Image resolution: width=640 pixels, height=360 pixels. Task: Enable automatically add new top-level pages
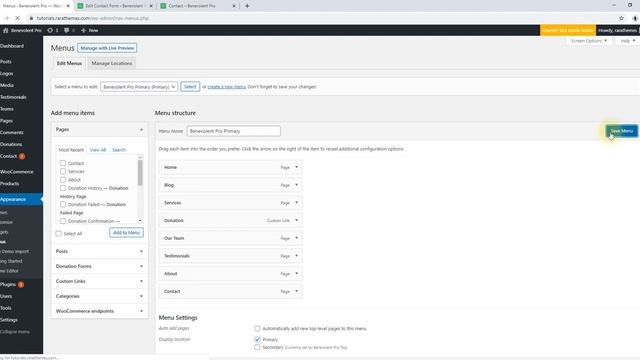point(257,328)
